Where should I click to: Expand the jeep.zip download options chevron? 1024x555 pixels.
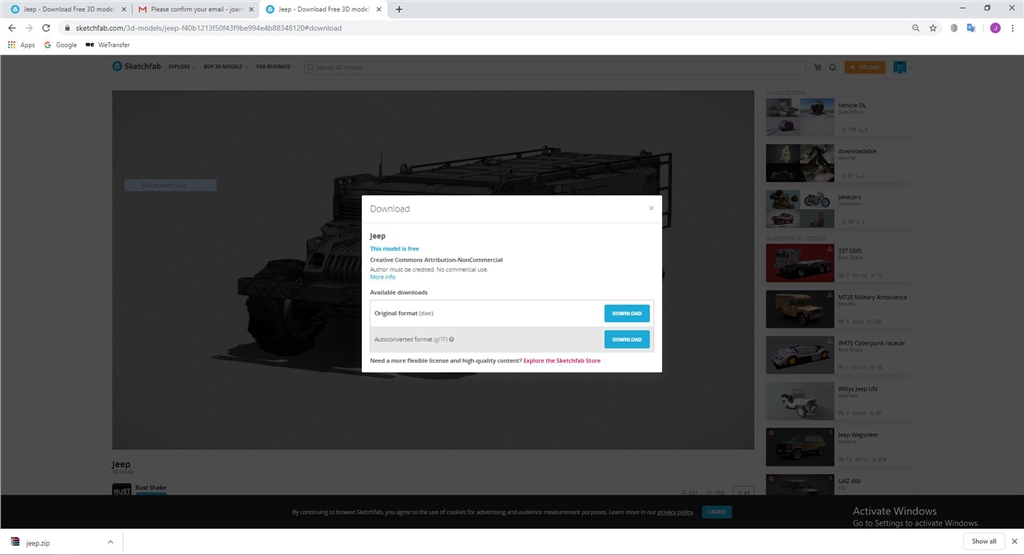point(110,542)
